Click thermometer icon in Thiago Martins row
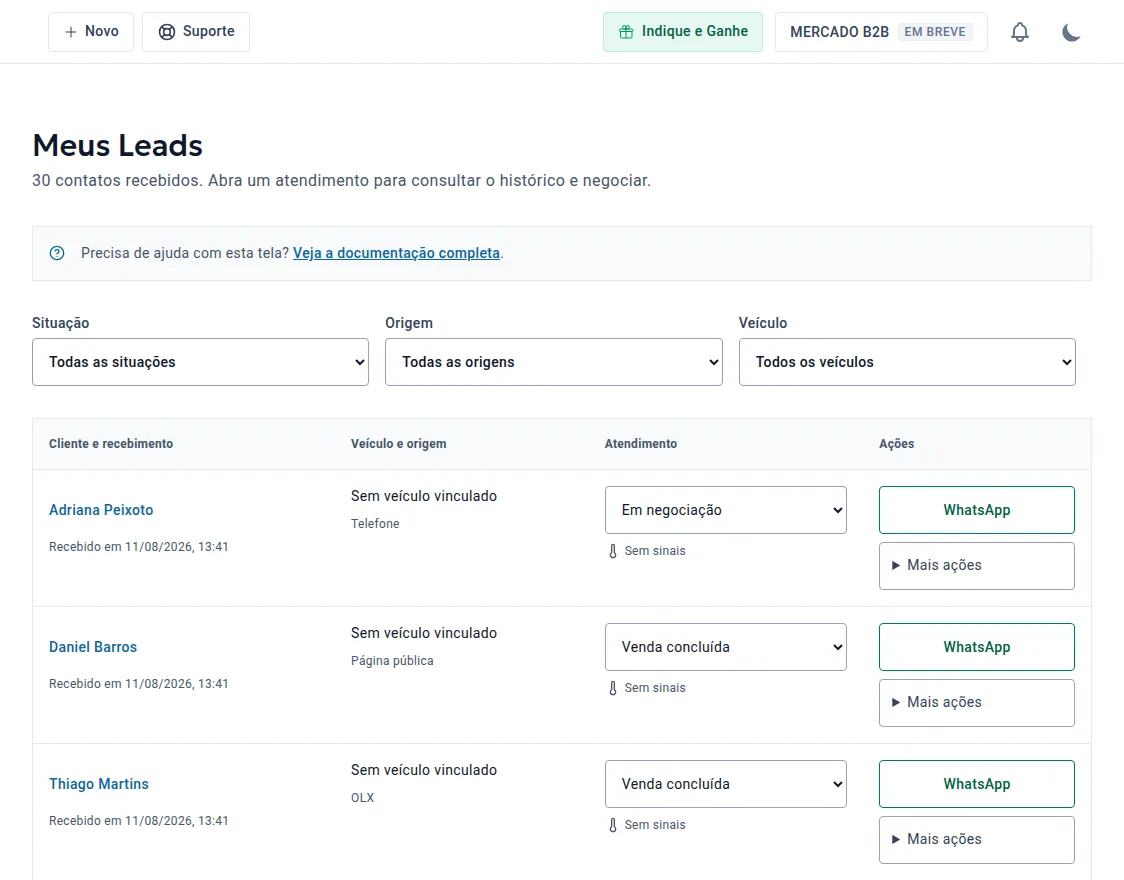 pos(613,825)
